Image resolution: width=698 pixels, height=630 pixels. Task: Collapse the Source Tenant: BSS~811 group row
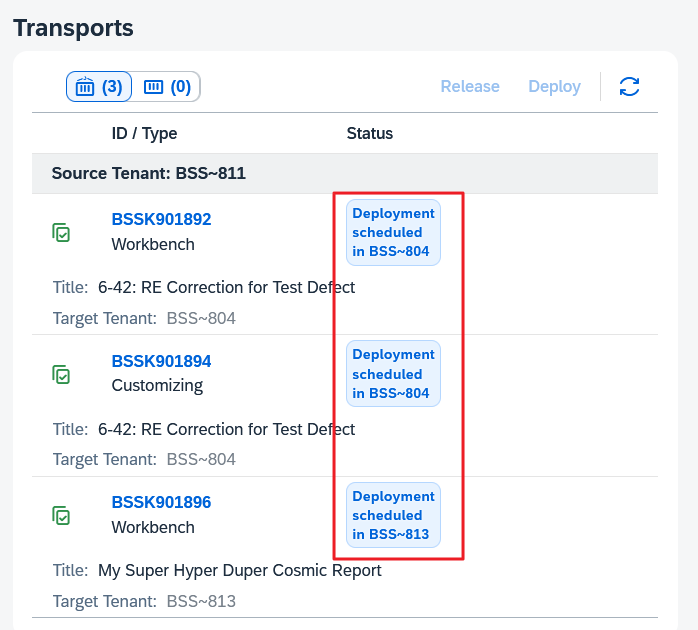(149, 173)
